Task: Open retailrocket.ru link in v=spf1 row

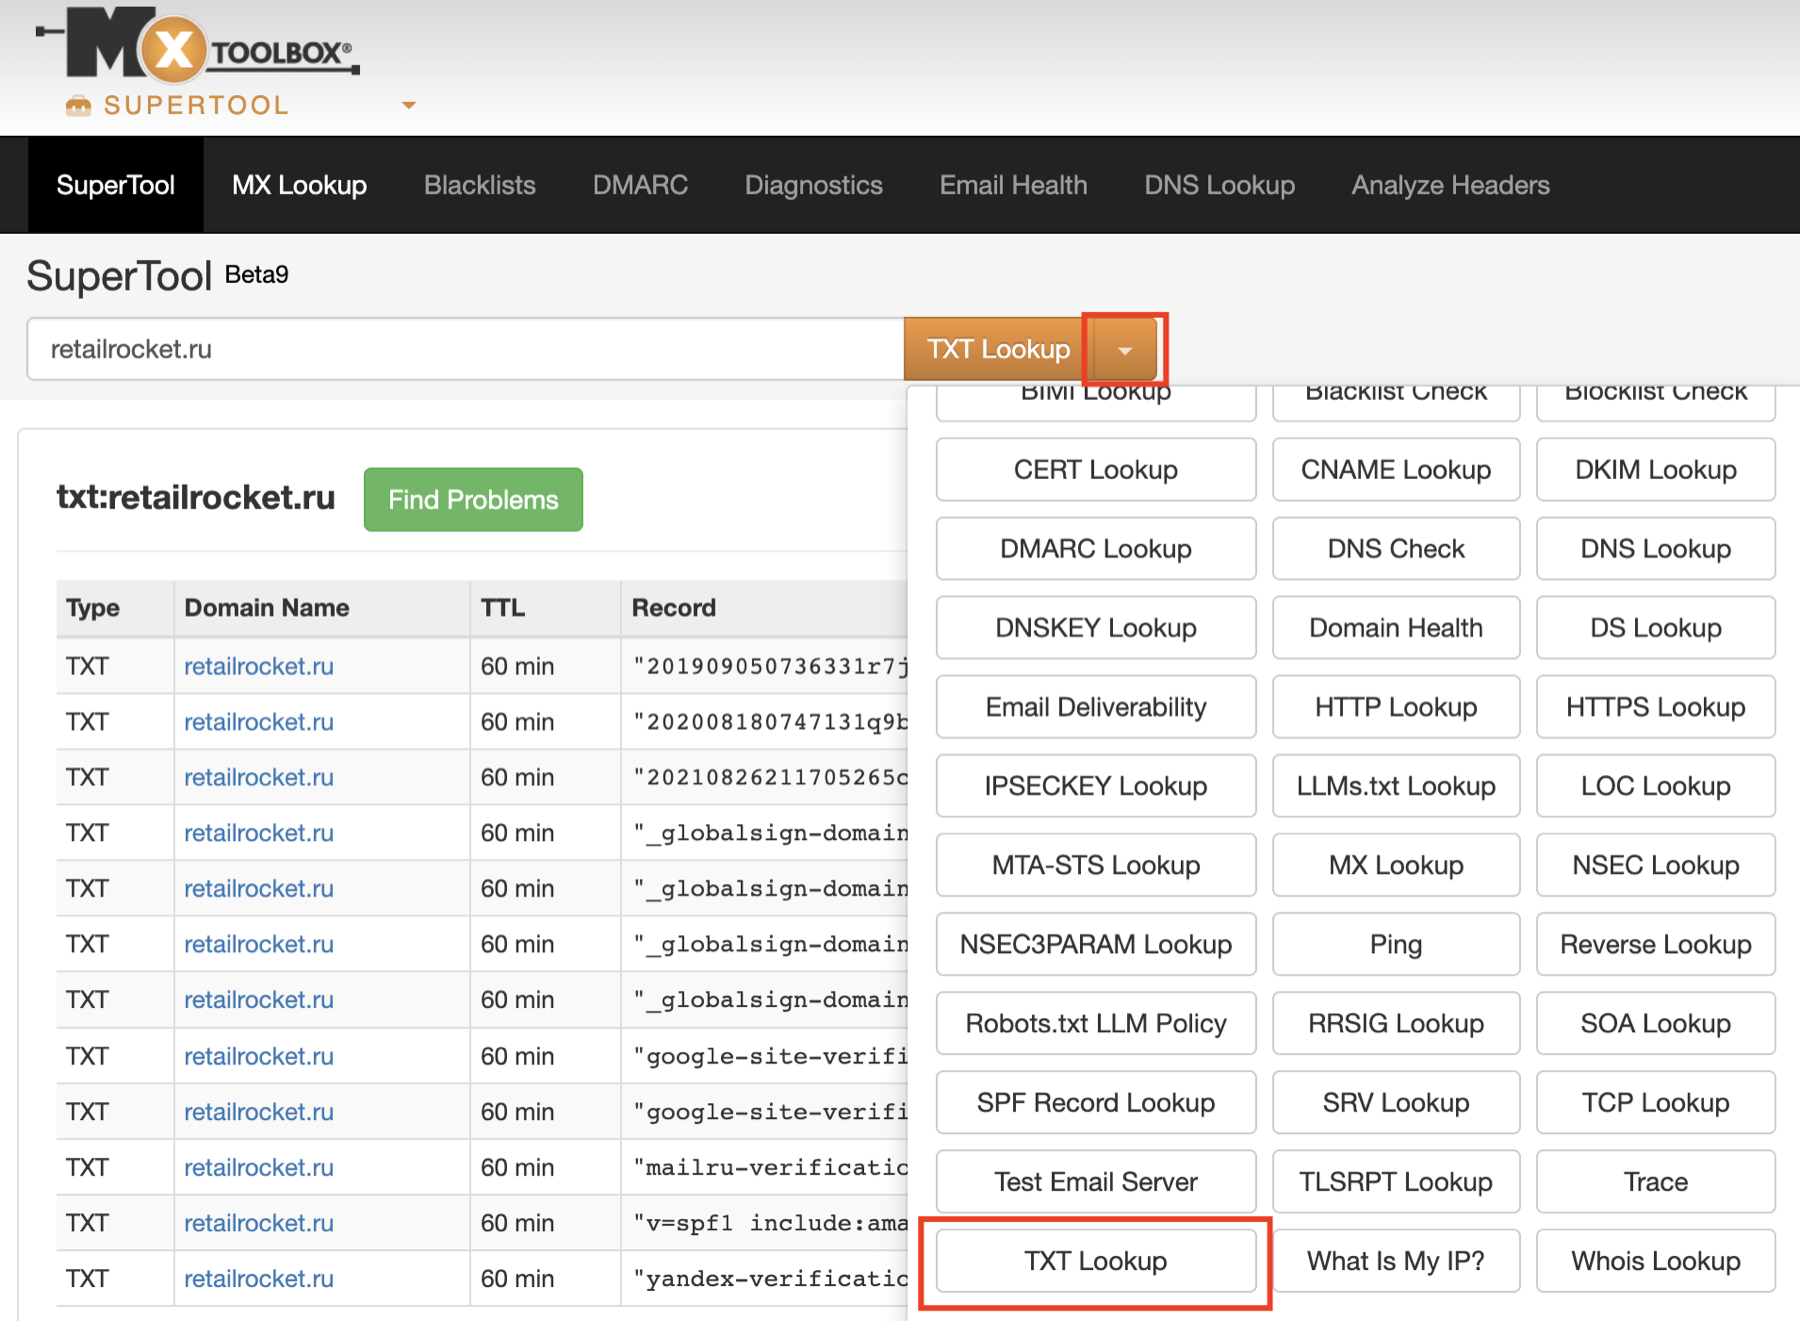Action: coord(258,1223)
